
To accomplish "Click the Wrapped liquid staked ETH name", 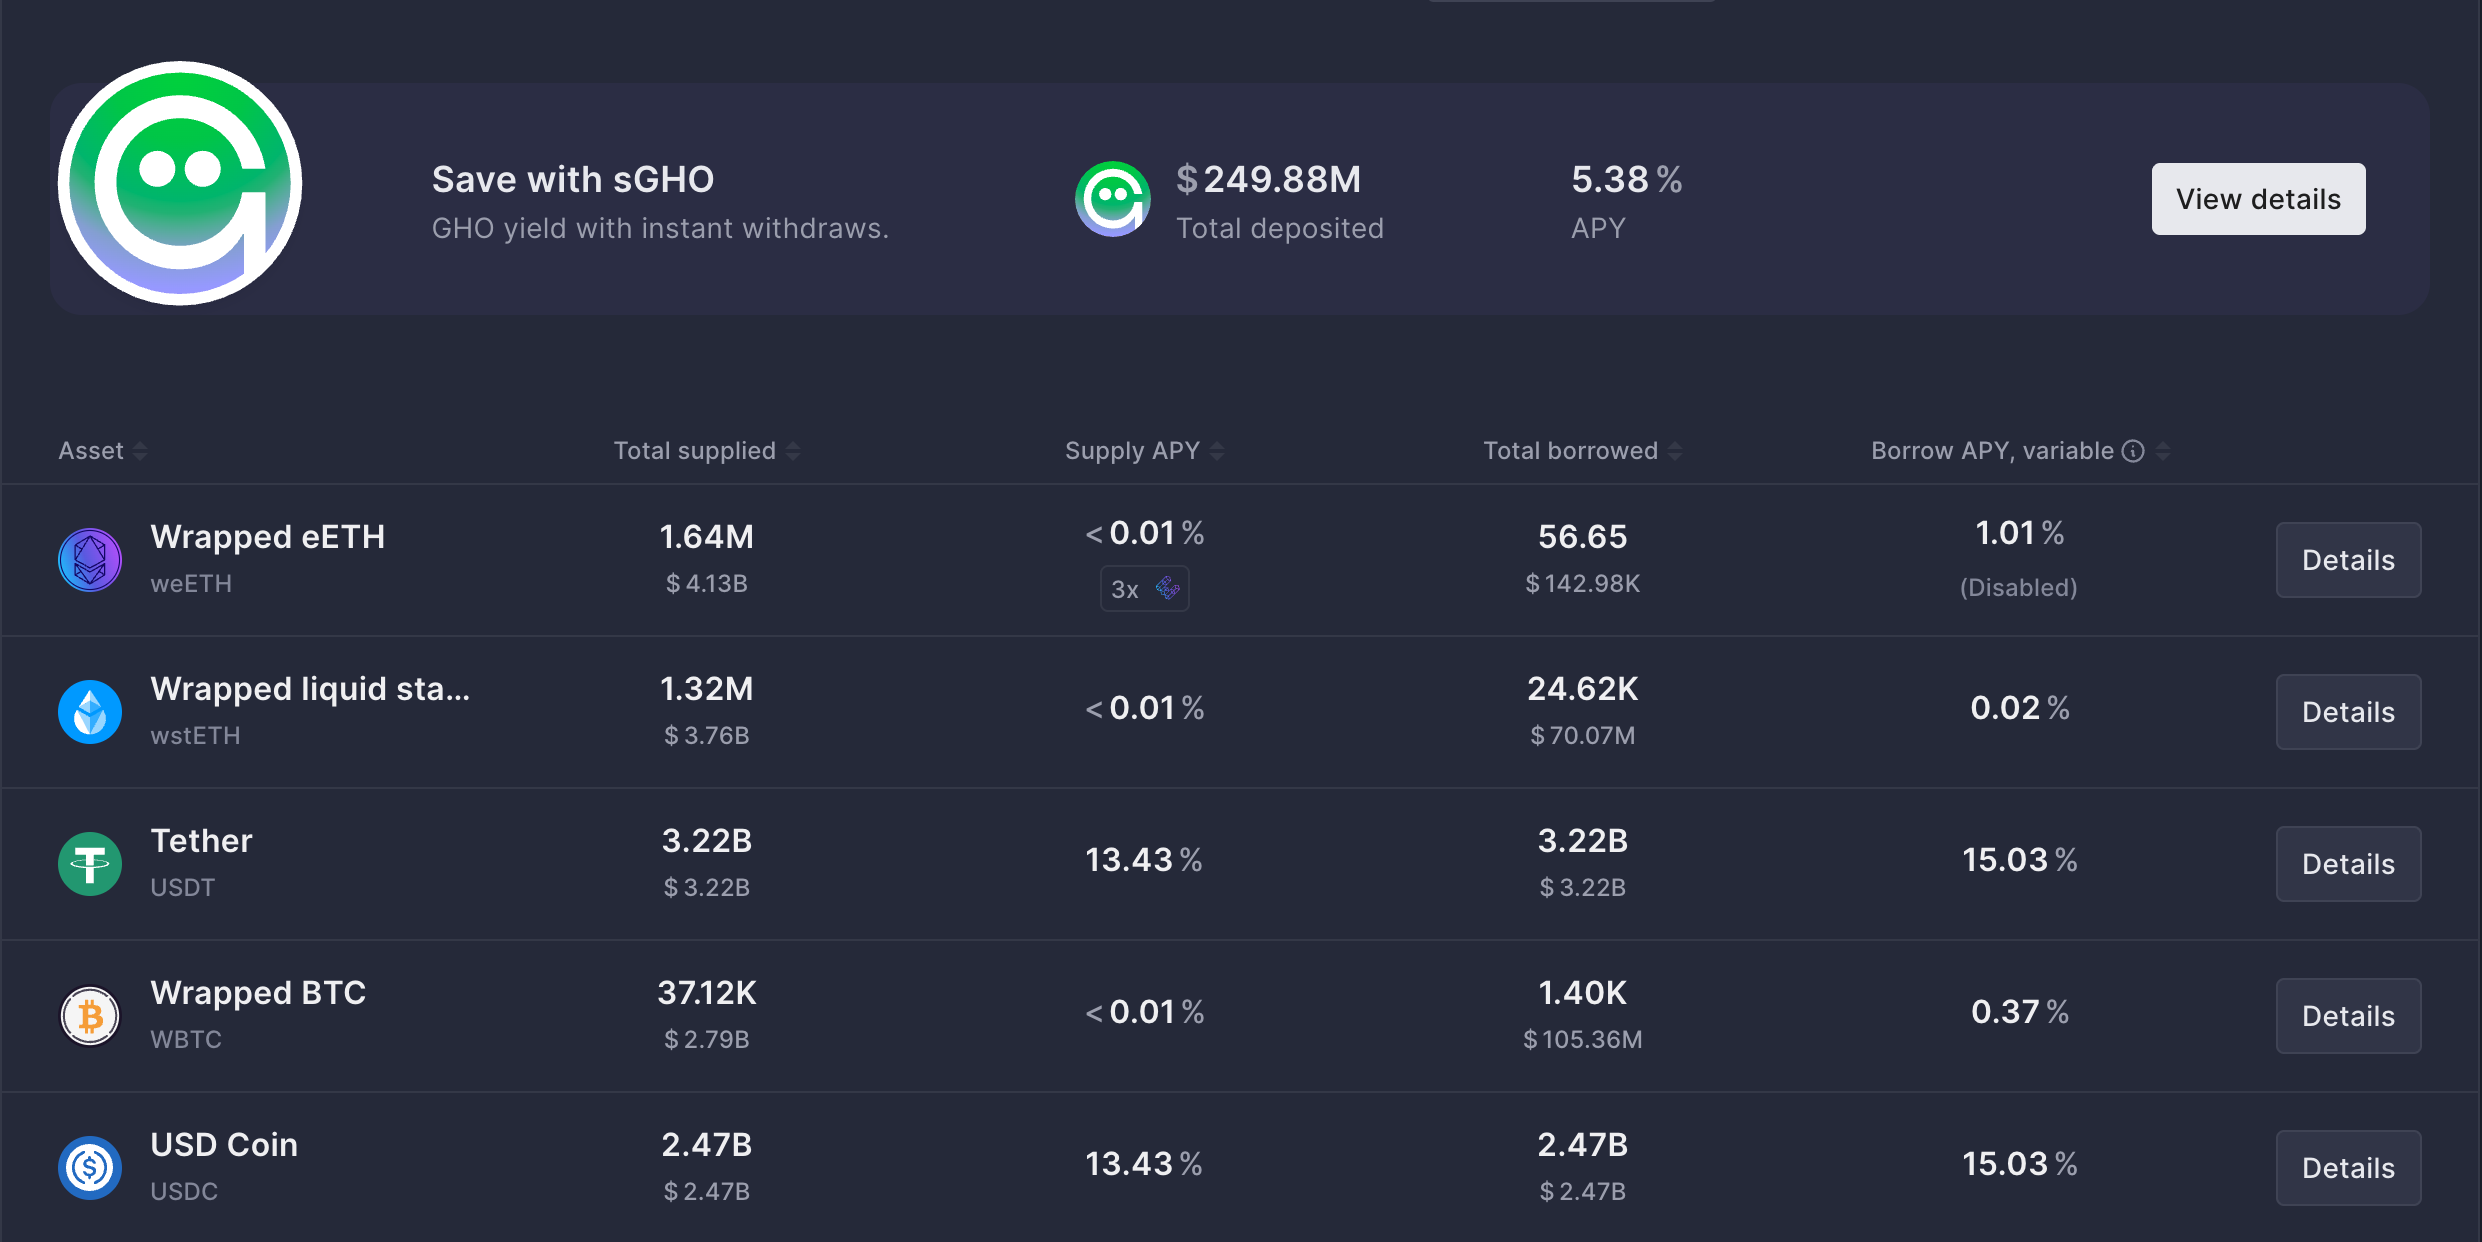I will click(310, 689).
